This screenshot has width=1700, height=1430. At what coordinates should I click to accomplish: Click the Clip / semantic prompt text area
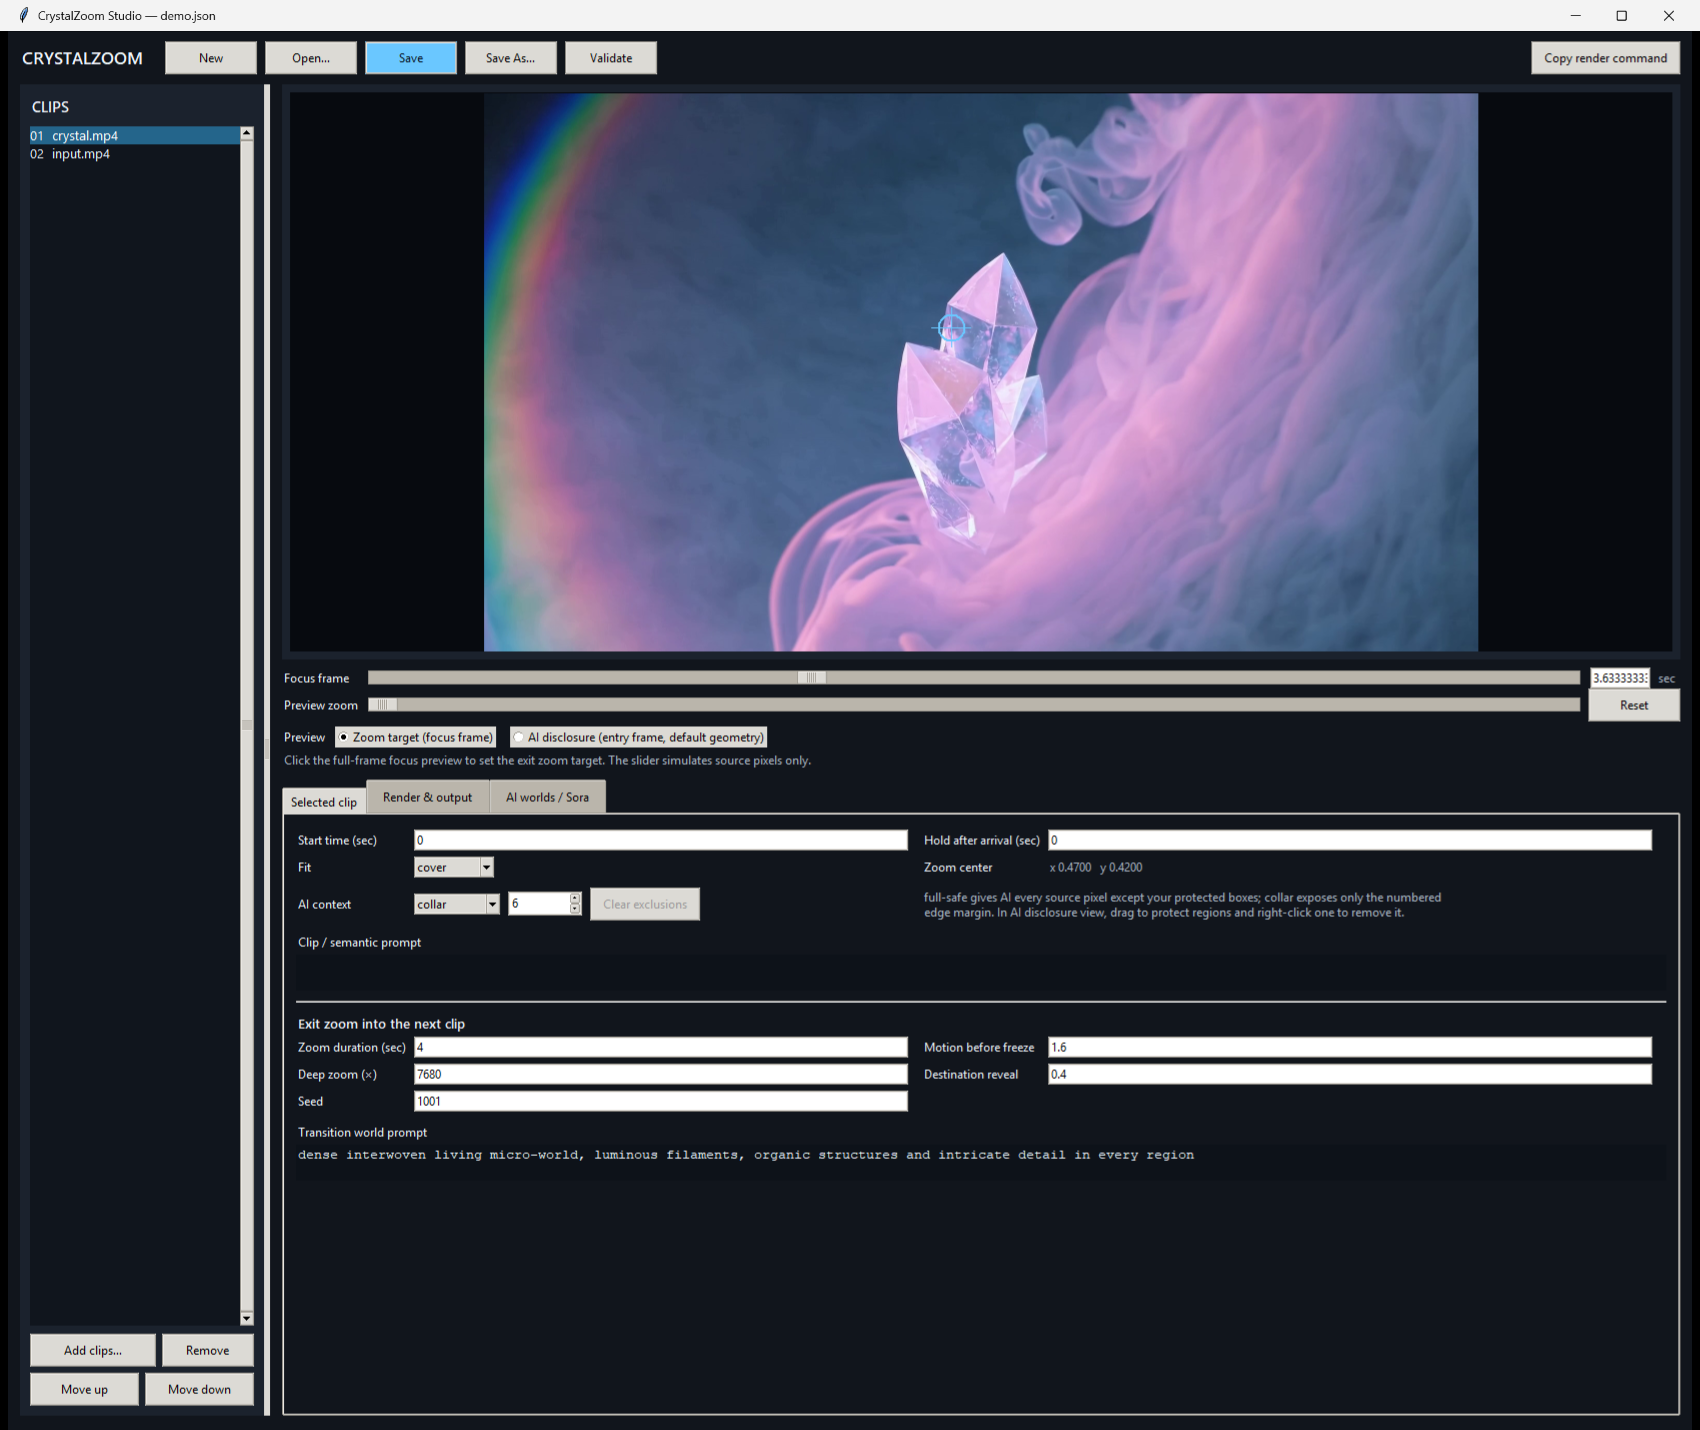pyautogui.click(x=981, y=972)
